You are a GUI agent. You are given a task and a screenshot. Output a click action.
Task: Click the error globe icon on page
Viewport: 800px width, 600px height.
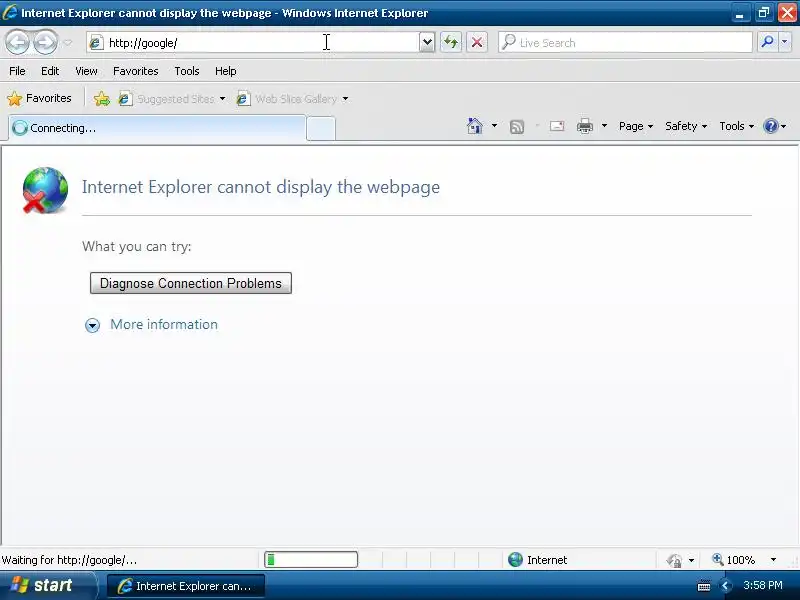(x=45, y=190)
